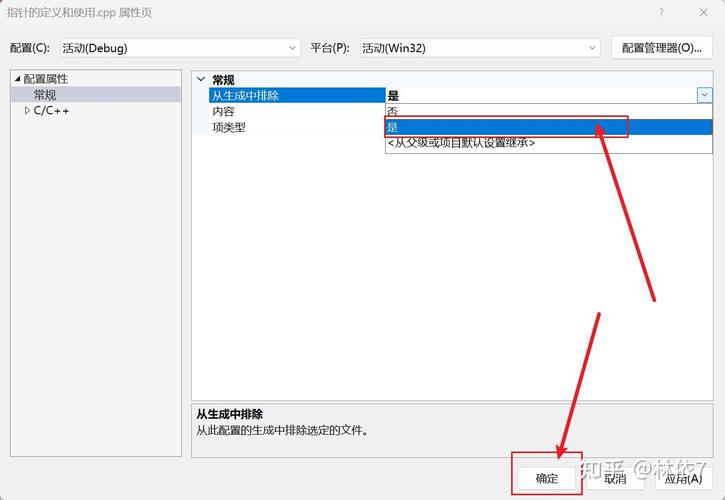
Task: Collapse the 配置属性 tree node
Action: pos(17,79)
